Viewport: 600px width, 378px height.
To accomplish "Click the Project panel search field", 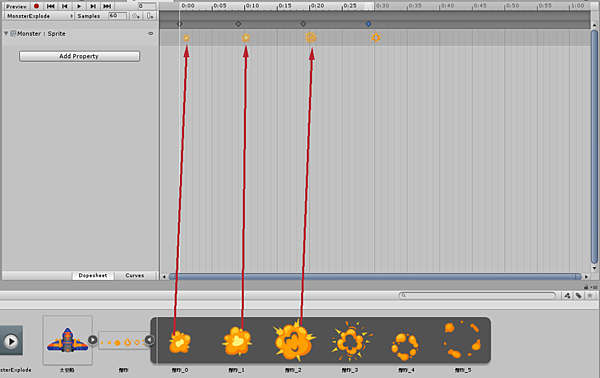I will coord(477,295).
